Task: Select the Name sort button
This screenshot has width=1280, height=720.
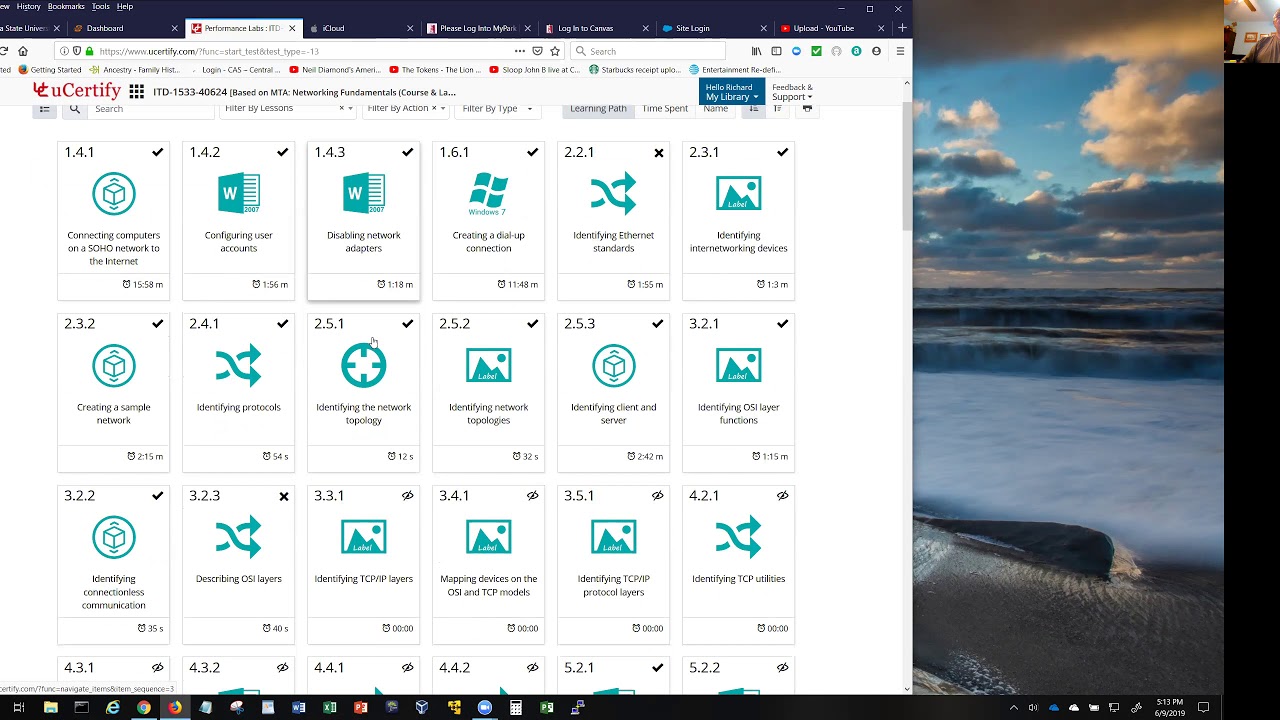Action: [x=716, y=108]
